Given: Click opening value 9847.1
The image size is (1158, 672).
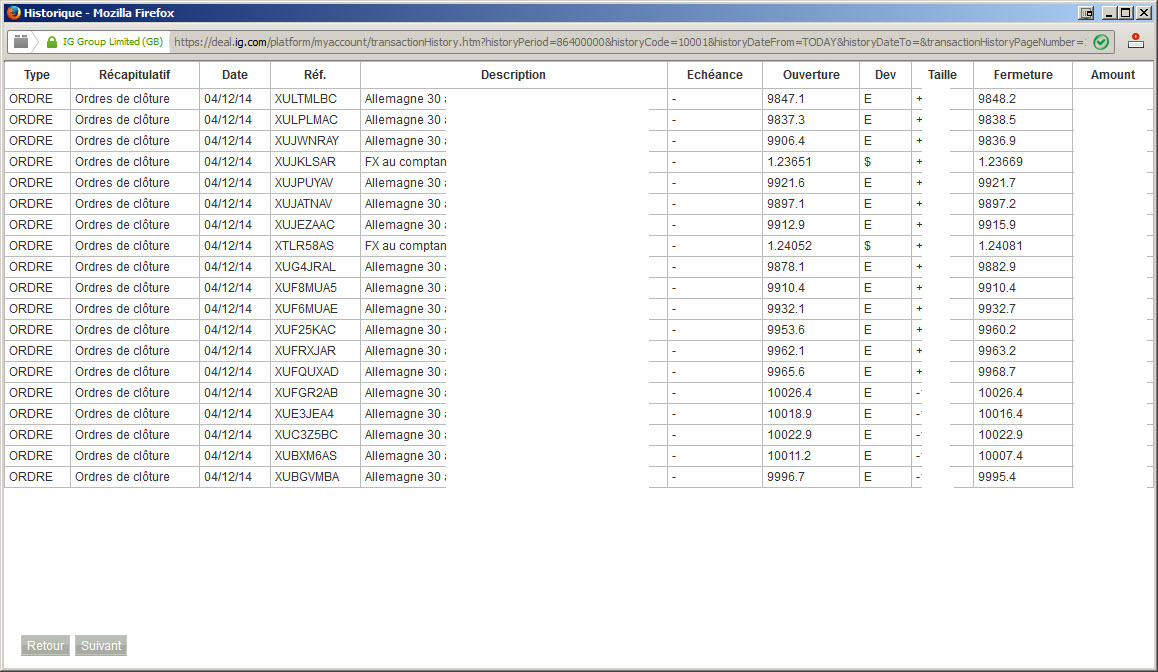Looking at the screenshot, I should [x=786, y=99].
